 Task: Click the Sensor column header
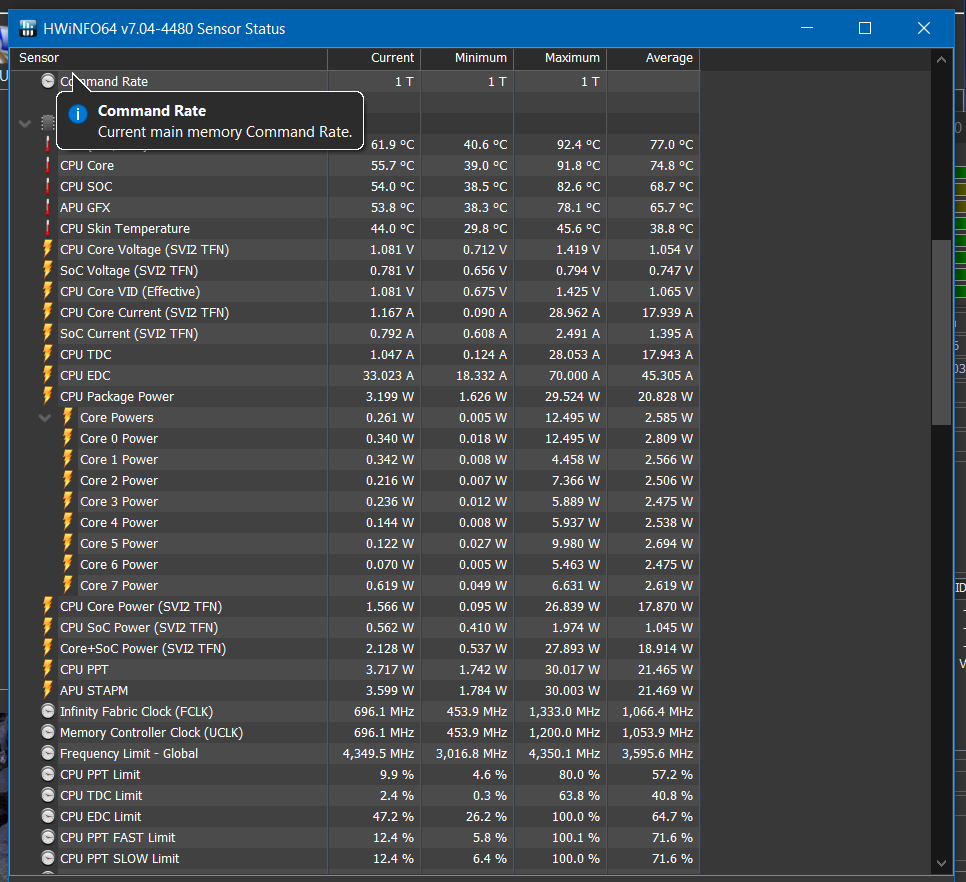coord(168,58)
